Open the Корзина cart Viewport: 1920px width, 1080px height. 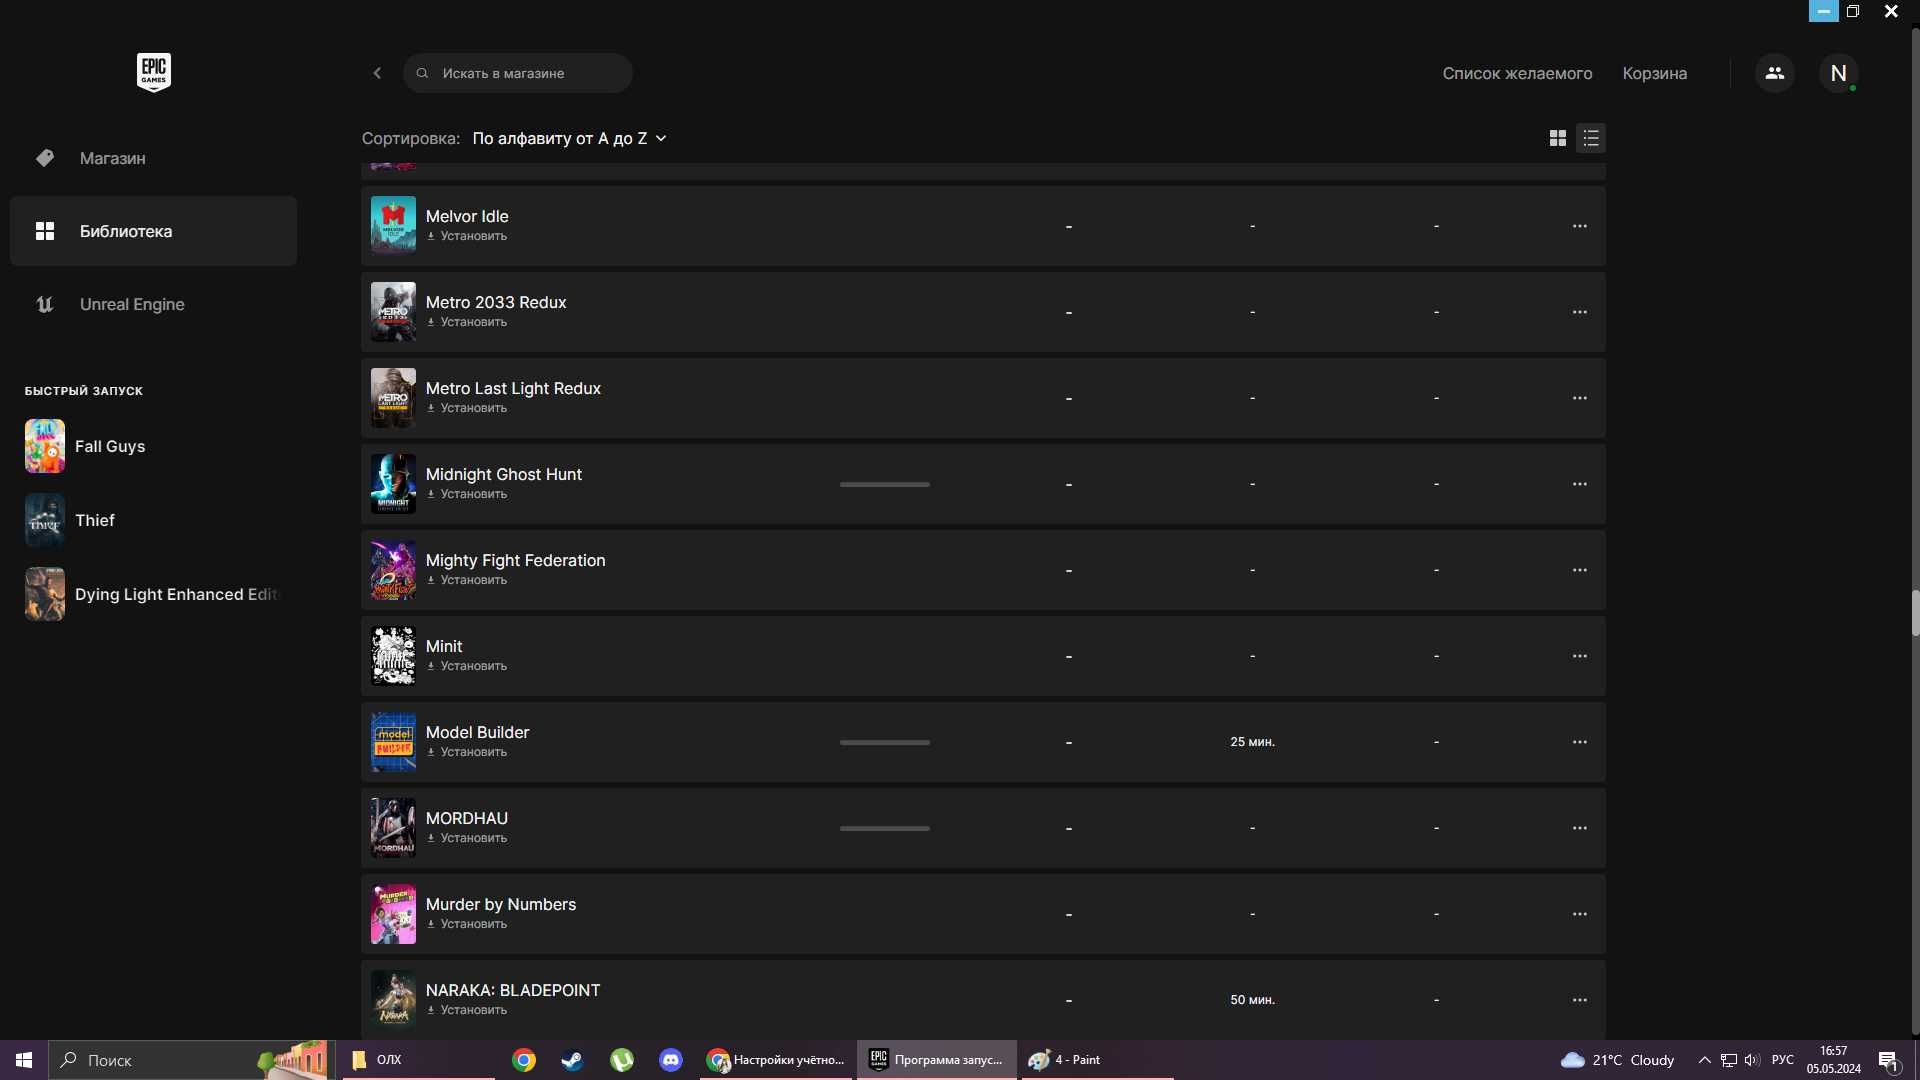(1654, 73)
